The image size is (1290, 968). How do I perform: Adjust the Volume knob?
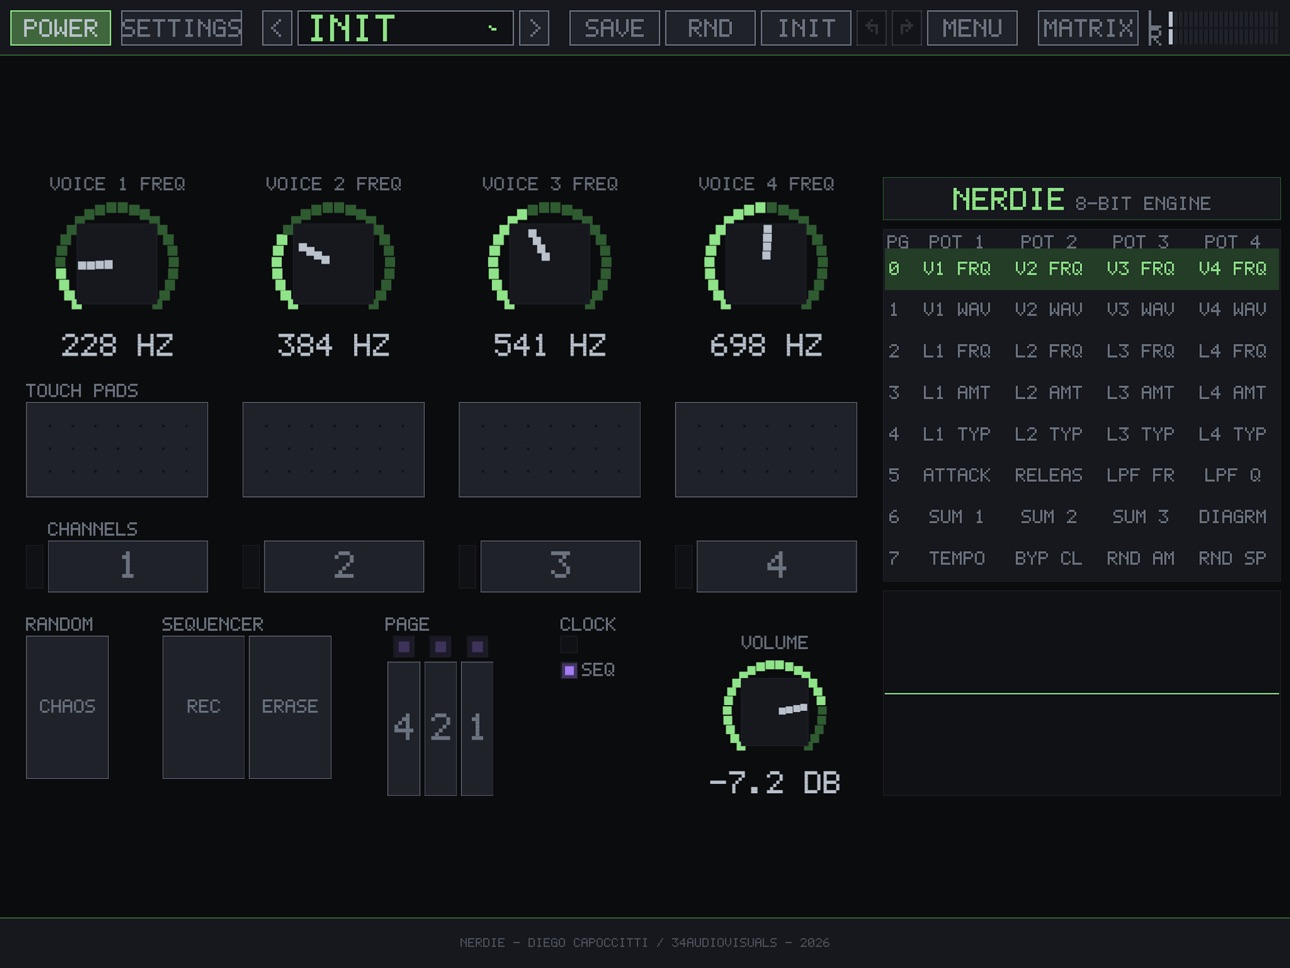(774, 706)
